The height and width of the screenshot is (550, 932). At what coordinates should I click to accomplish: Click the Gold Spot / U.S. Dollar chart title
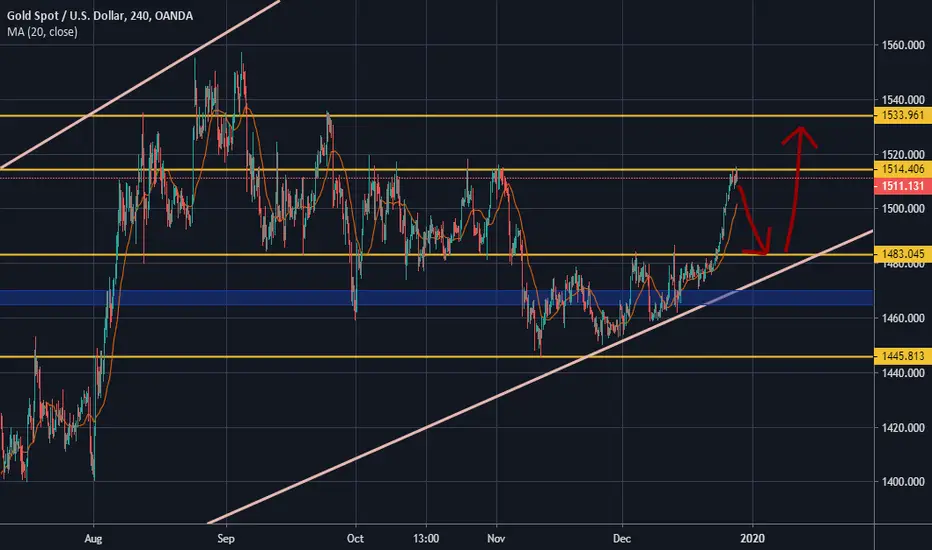point(100,16)
